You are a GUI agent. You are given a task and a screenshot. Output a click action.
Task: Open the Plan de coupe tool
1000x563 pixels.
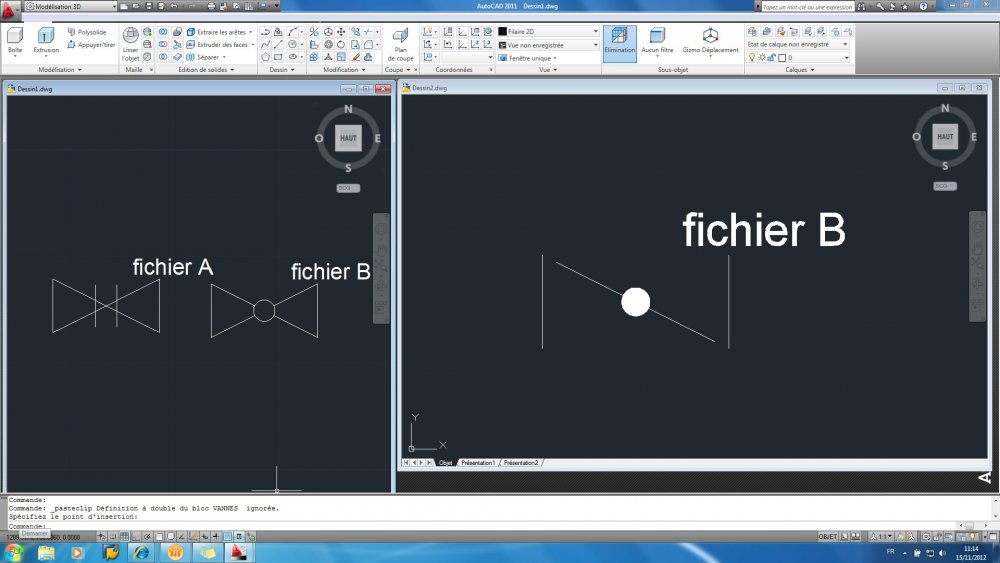pos(401,45)
